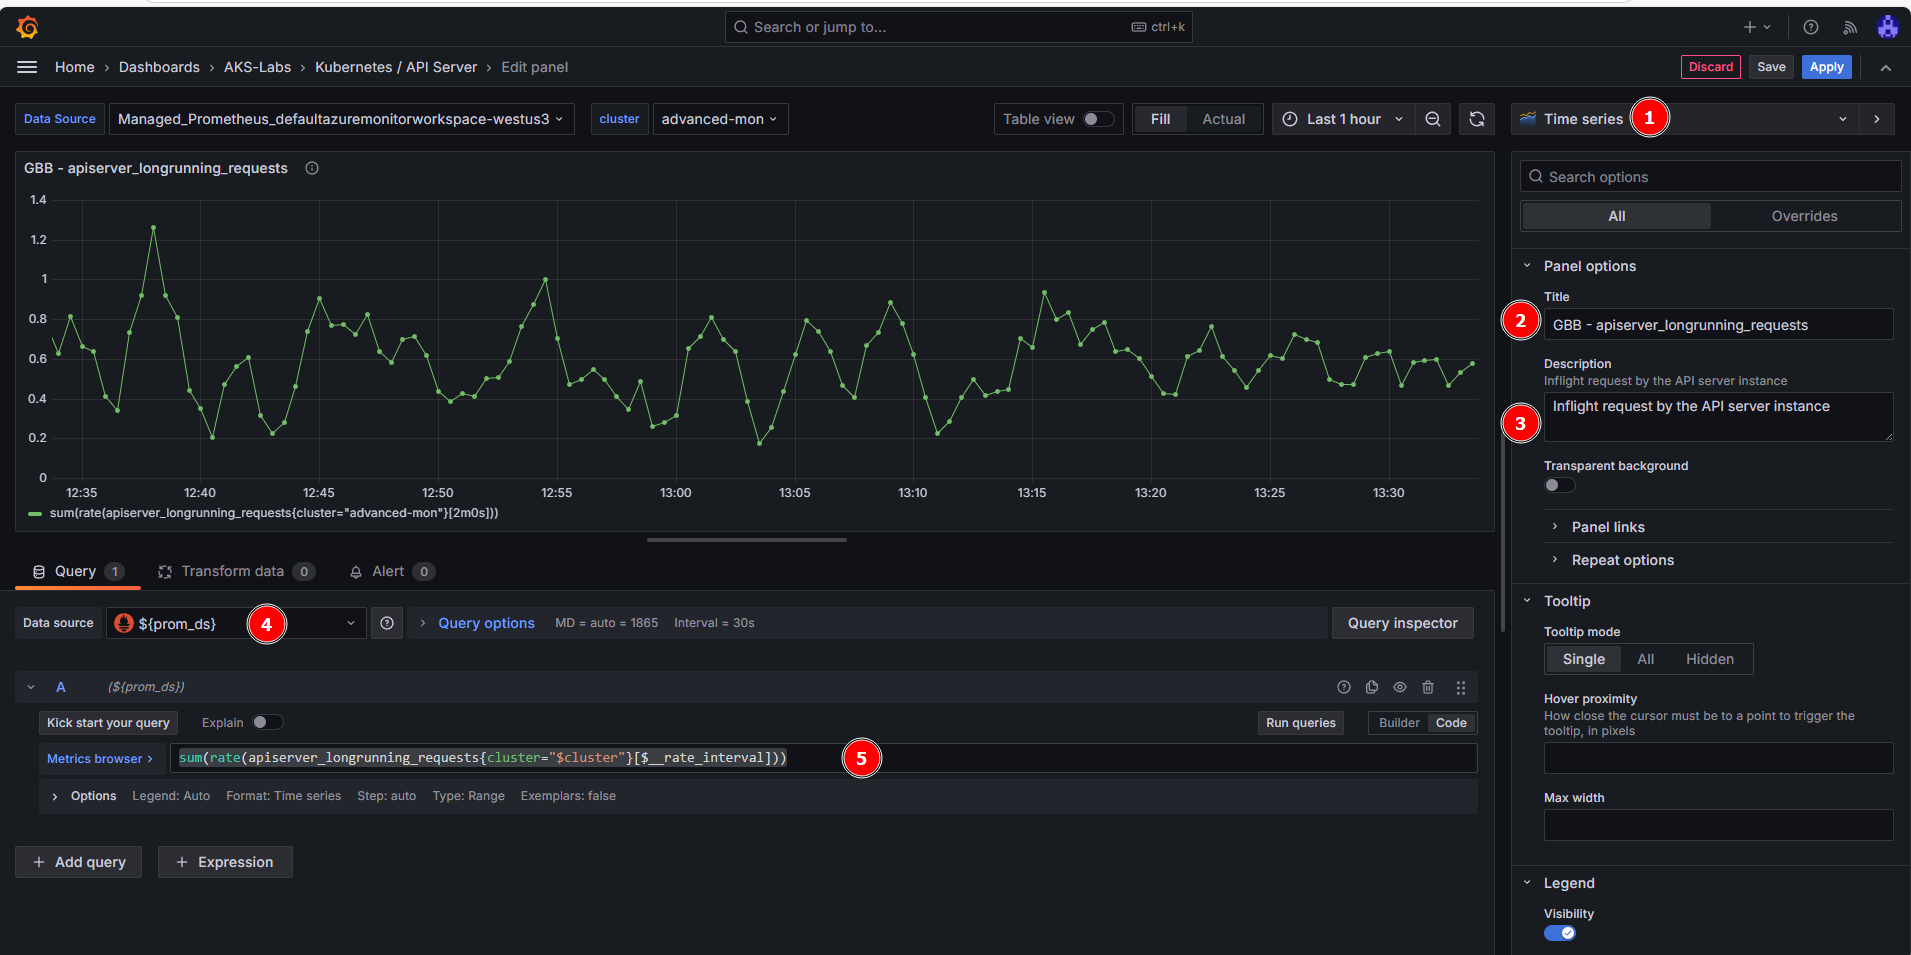The height and width of the screenshot is (955, 1911).
Task: Click the graph legend series color marker
Action: coord(35,513)
